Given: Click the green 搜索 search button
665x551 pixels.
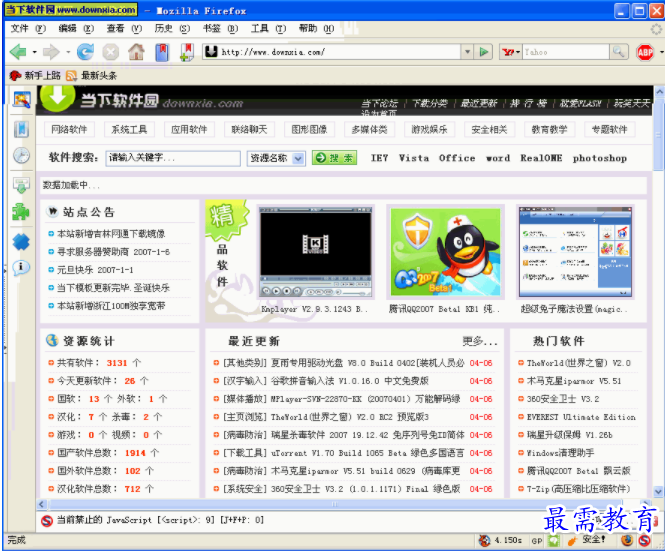Looking at the screenshot, I should [333, 158].
